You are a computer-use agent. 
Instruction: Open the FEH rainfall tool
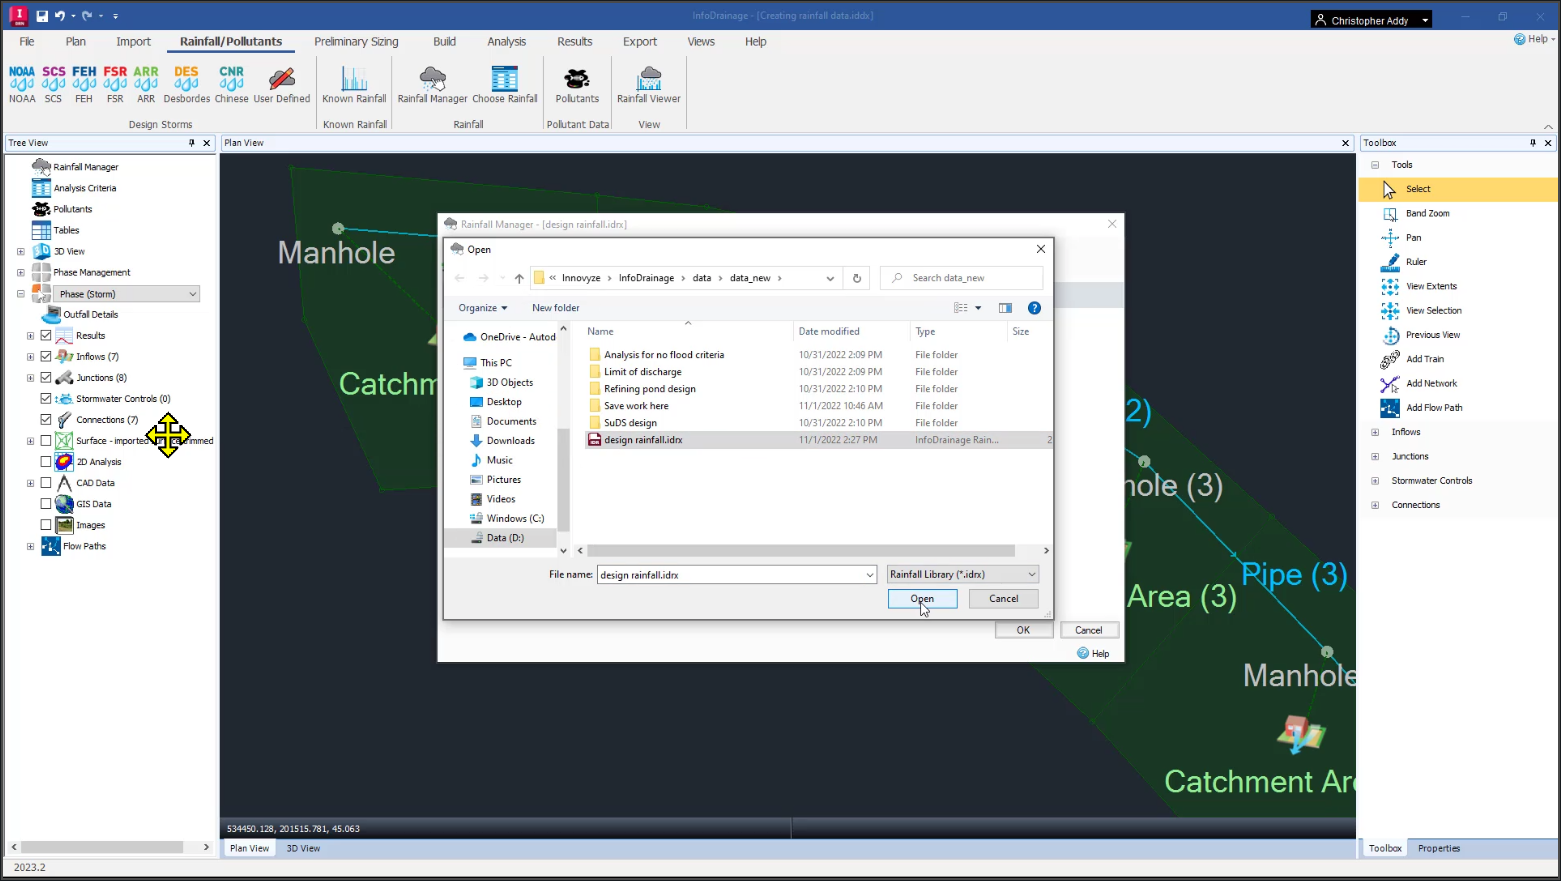point(84,85)
